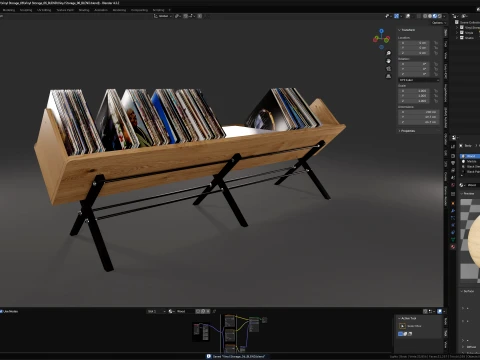The width and height of the screenshot is (480, 360).
Task: Toggle the lock on Scale Z
Action: pos(436,100)
